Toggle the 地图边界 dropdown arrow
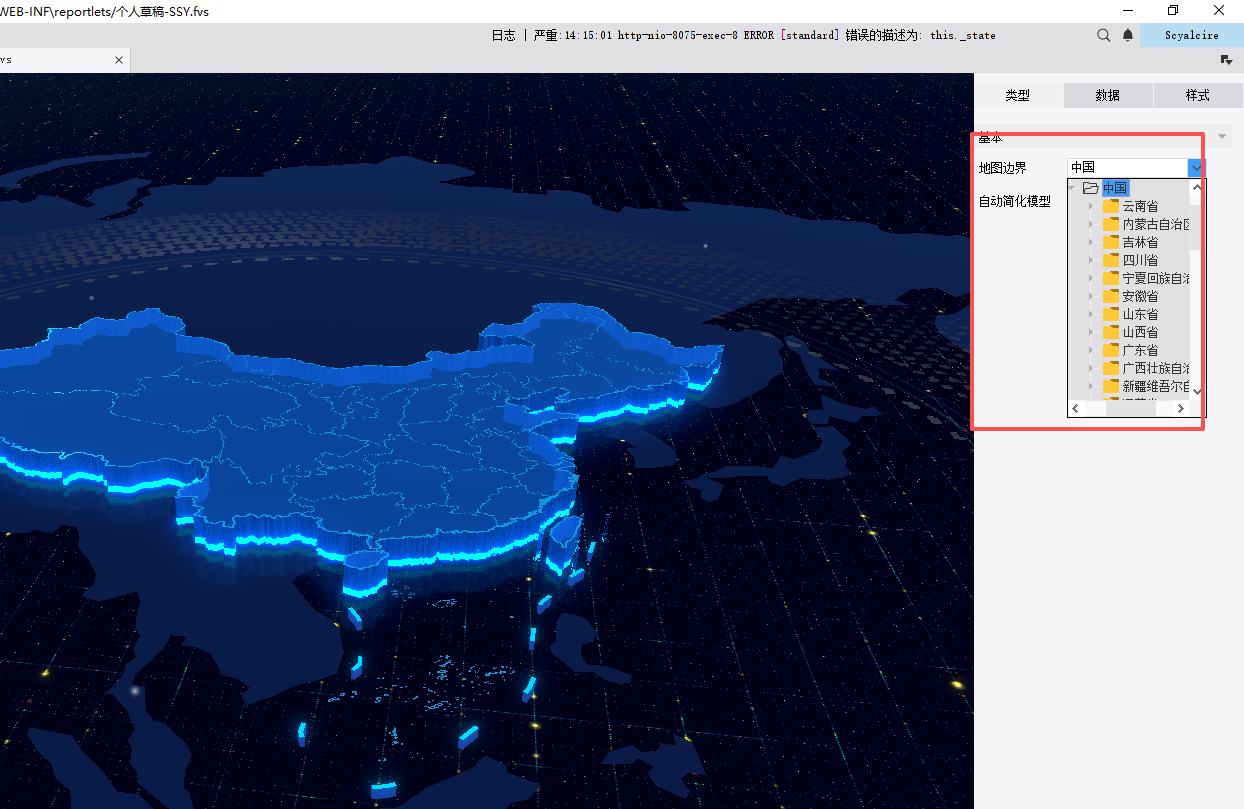The image size is (1244, 809). 1196,168
